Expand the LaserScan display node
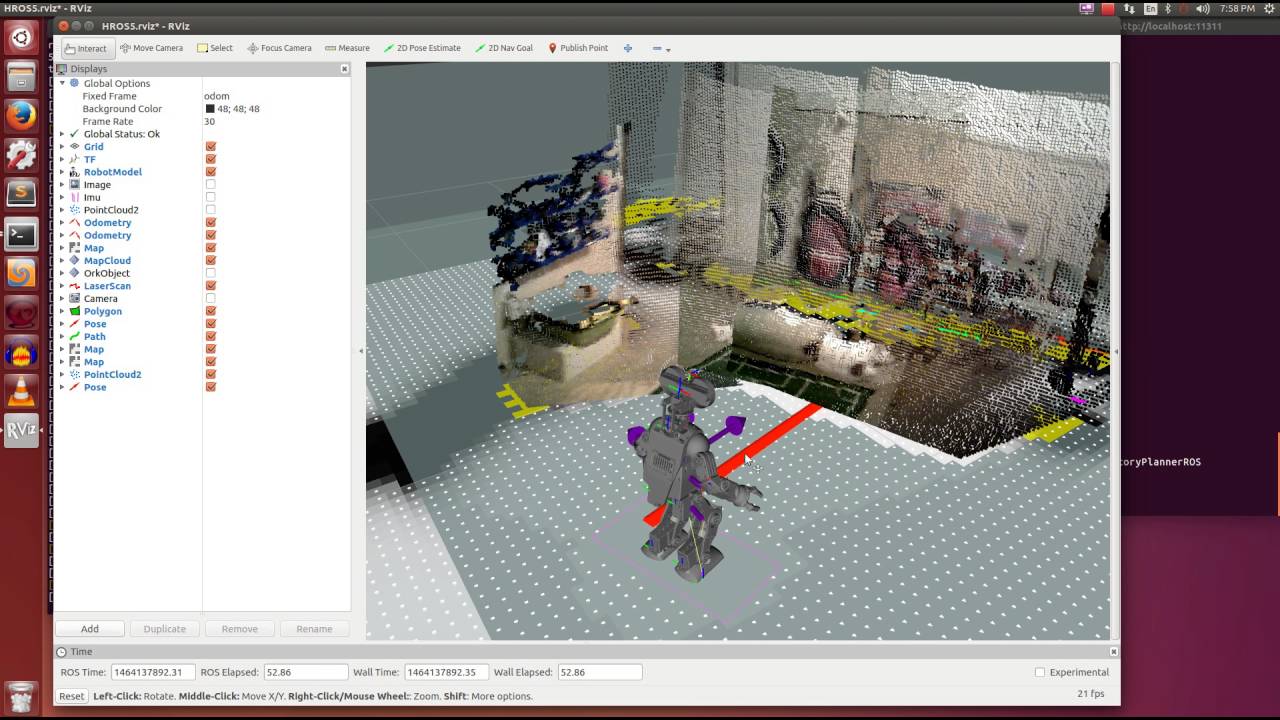Viewport: 1280px width, 720px height. [x=62, y=286]
